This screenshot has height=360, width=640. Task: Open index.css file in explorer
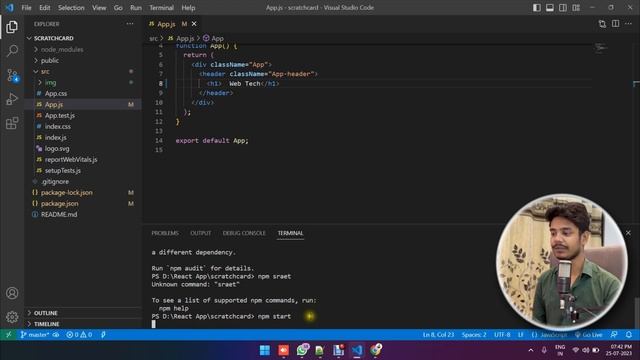83,127
